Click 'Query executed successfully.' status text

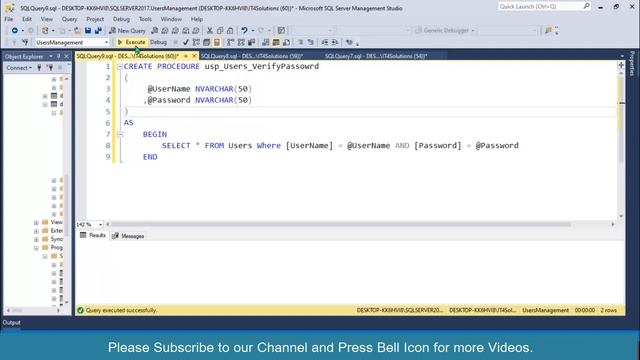pyautogui.click(x=122, y=310)
